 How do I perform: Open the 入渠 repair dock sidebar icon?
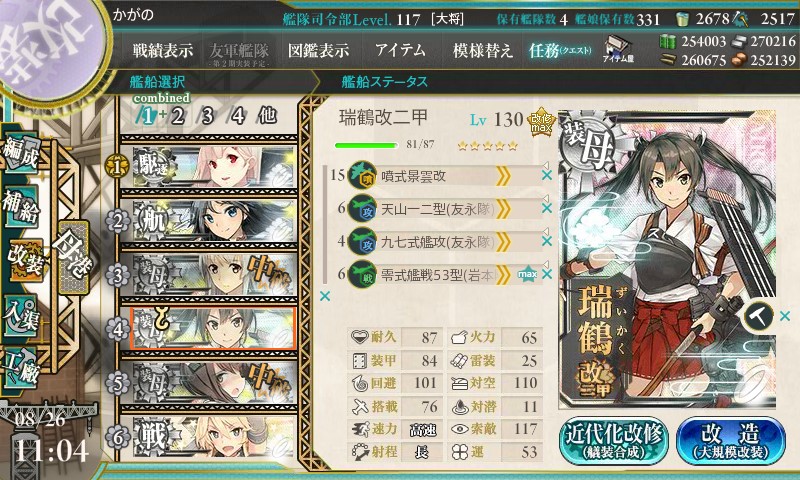tap(20, 316)
